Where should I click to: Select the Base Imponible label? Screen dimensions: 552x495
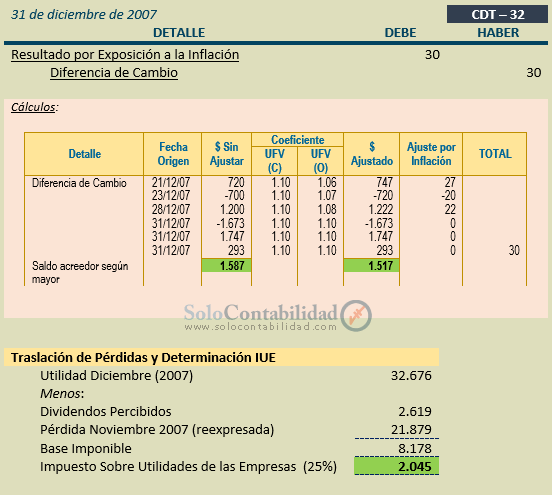(x=86, y=449)
